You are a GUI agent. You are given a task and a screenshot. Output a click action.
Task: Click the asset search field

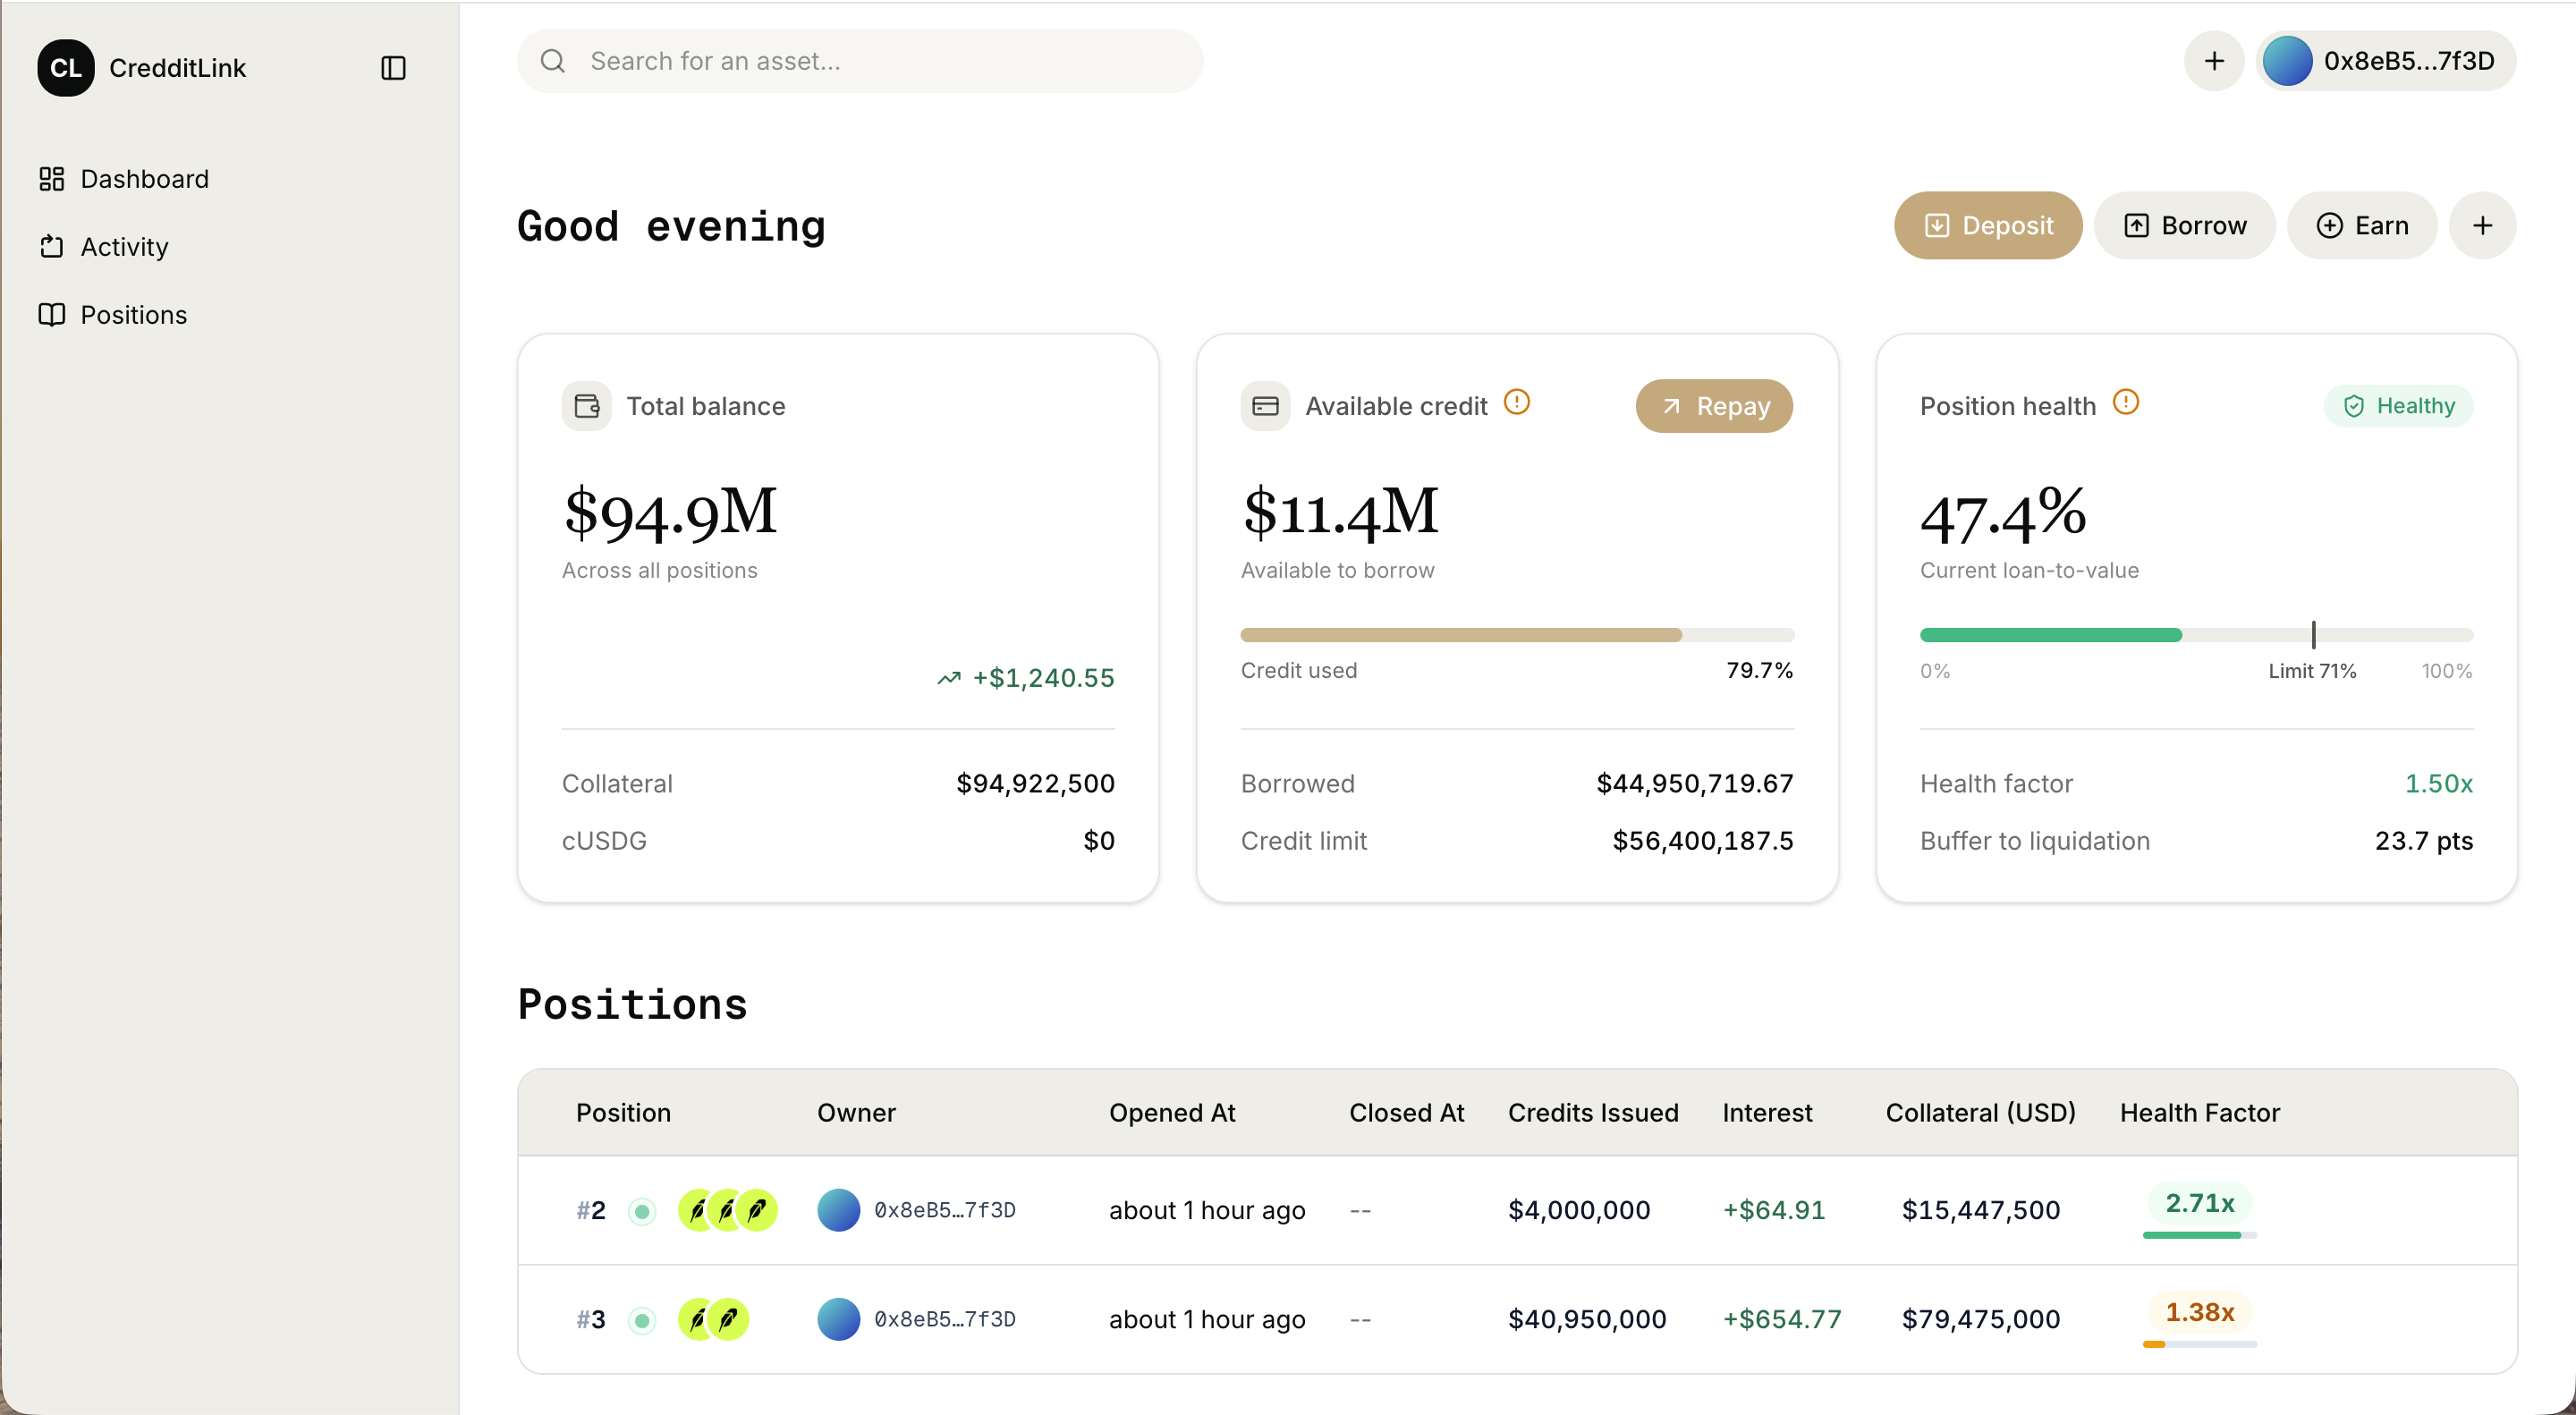pos(860,61)
